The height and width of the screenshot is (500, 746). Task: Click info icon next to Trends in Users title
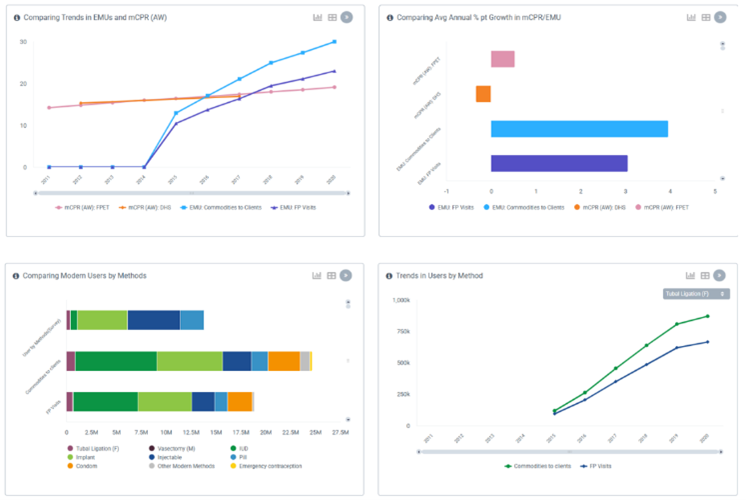(393, 275)
